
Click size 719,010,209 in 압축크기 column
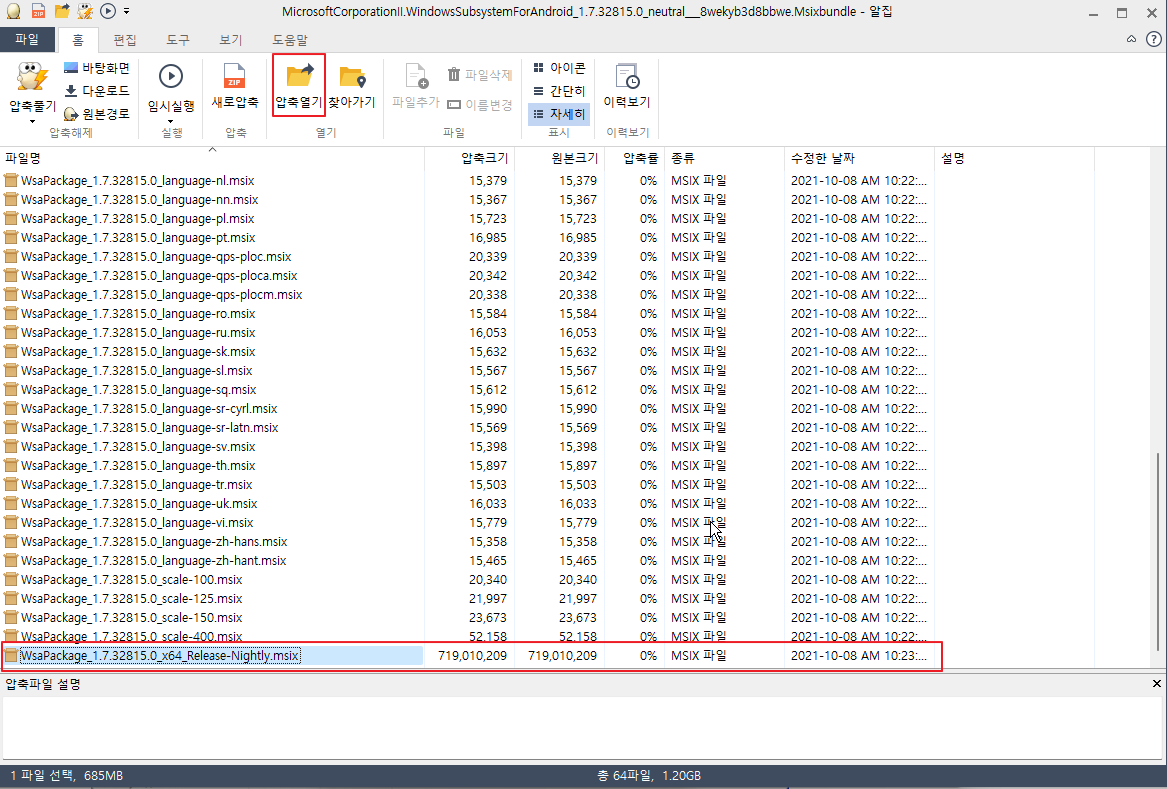[472, 656]
